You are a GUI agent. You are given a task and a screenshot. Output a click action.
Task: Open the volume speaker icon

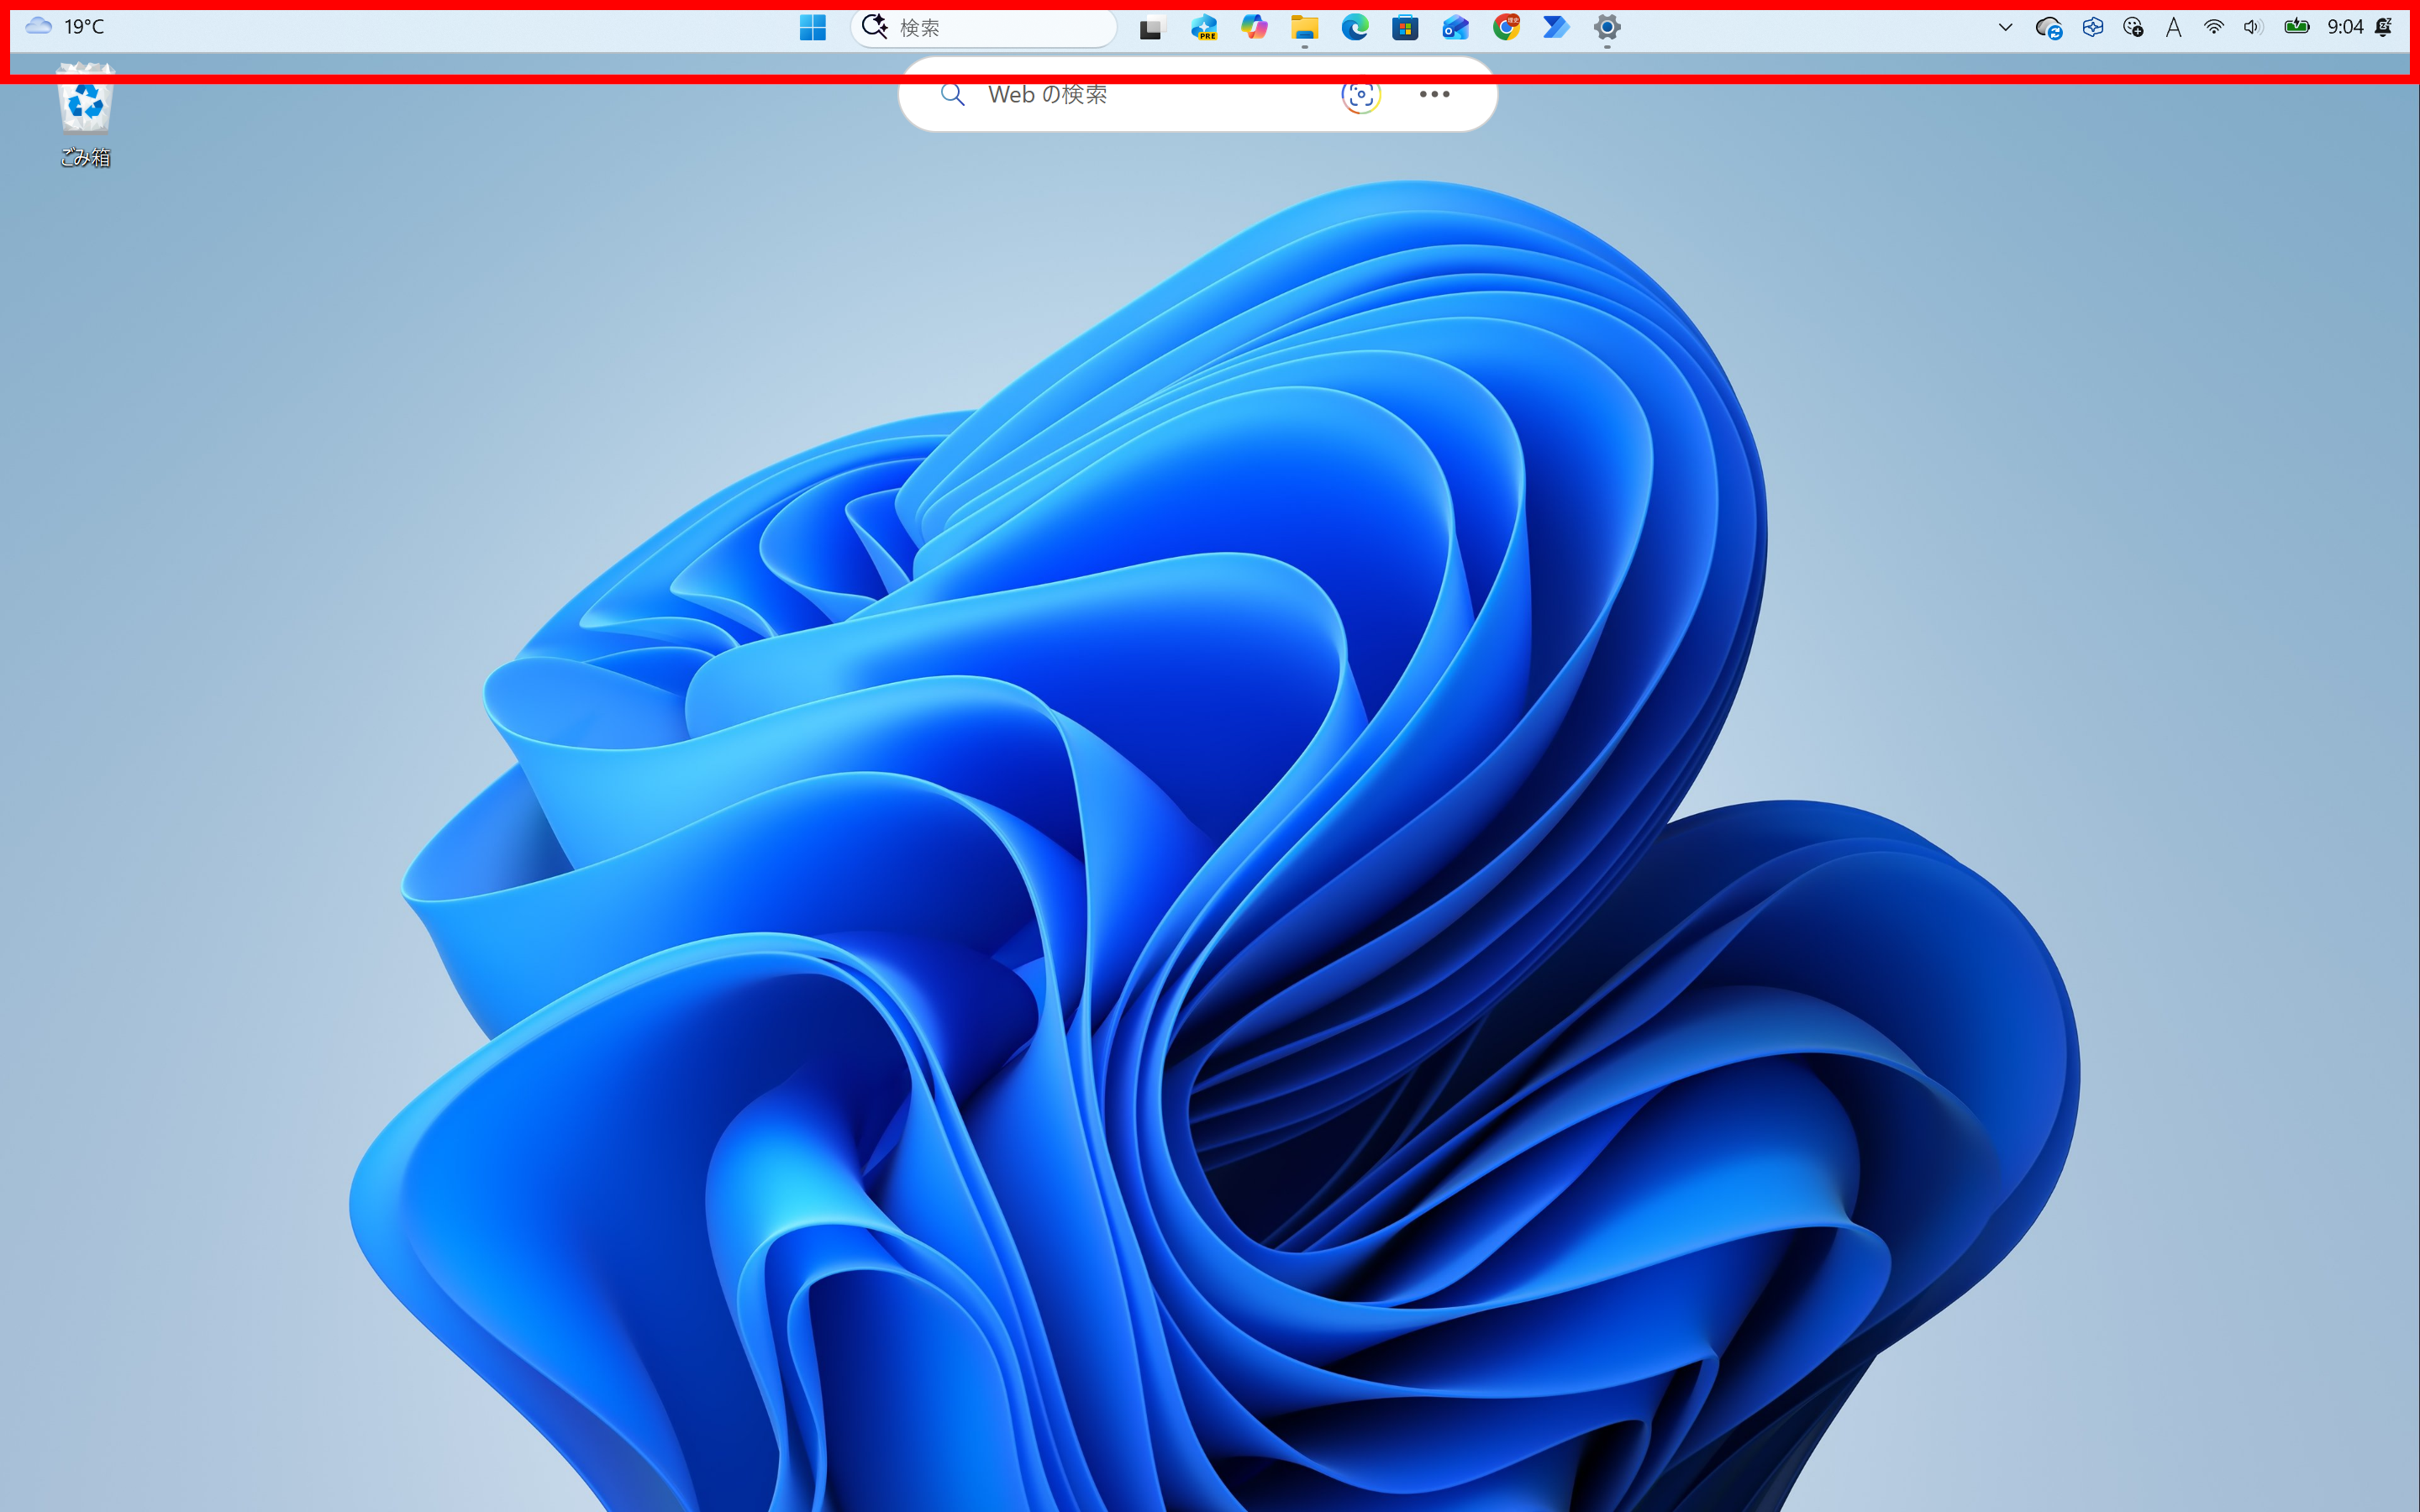[x=2253, y=27]
